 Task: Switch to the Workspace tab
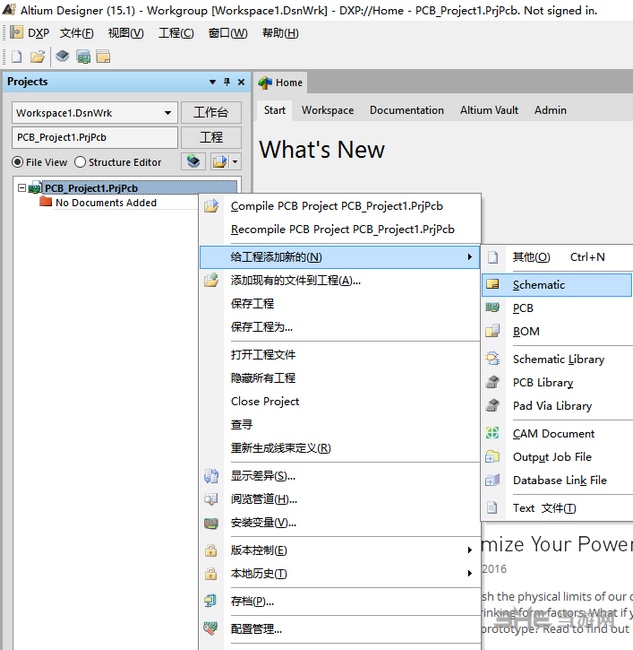click(327, 110)
